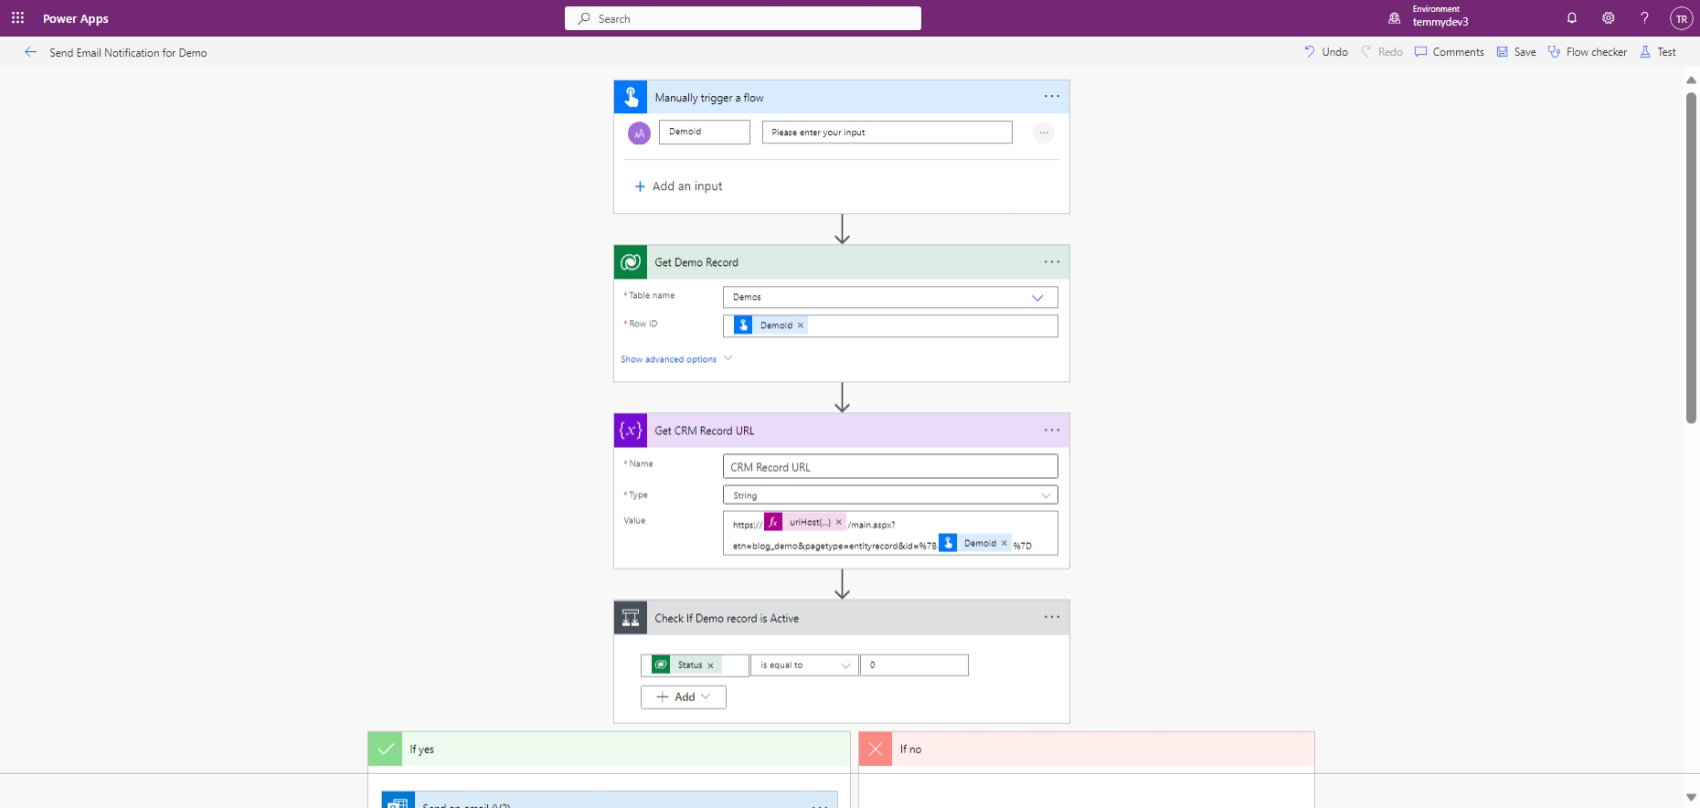Remove the DemoId token in Value field
The image size is (1700, 808).
(1004, 543)
